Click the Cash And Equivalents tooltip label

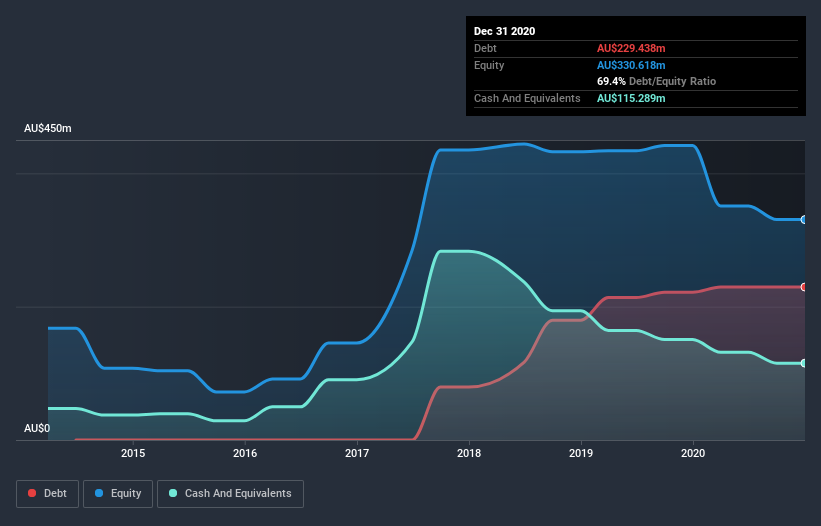[x=527, y=98]
